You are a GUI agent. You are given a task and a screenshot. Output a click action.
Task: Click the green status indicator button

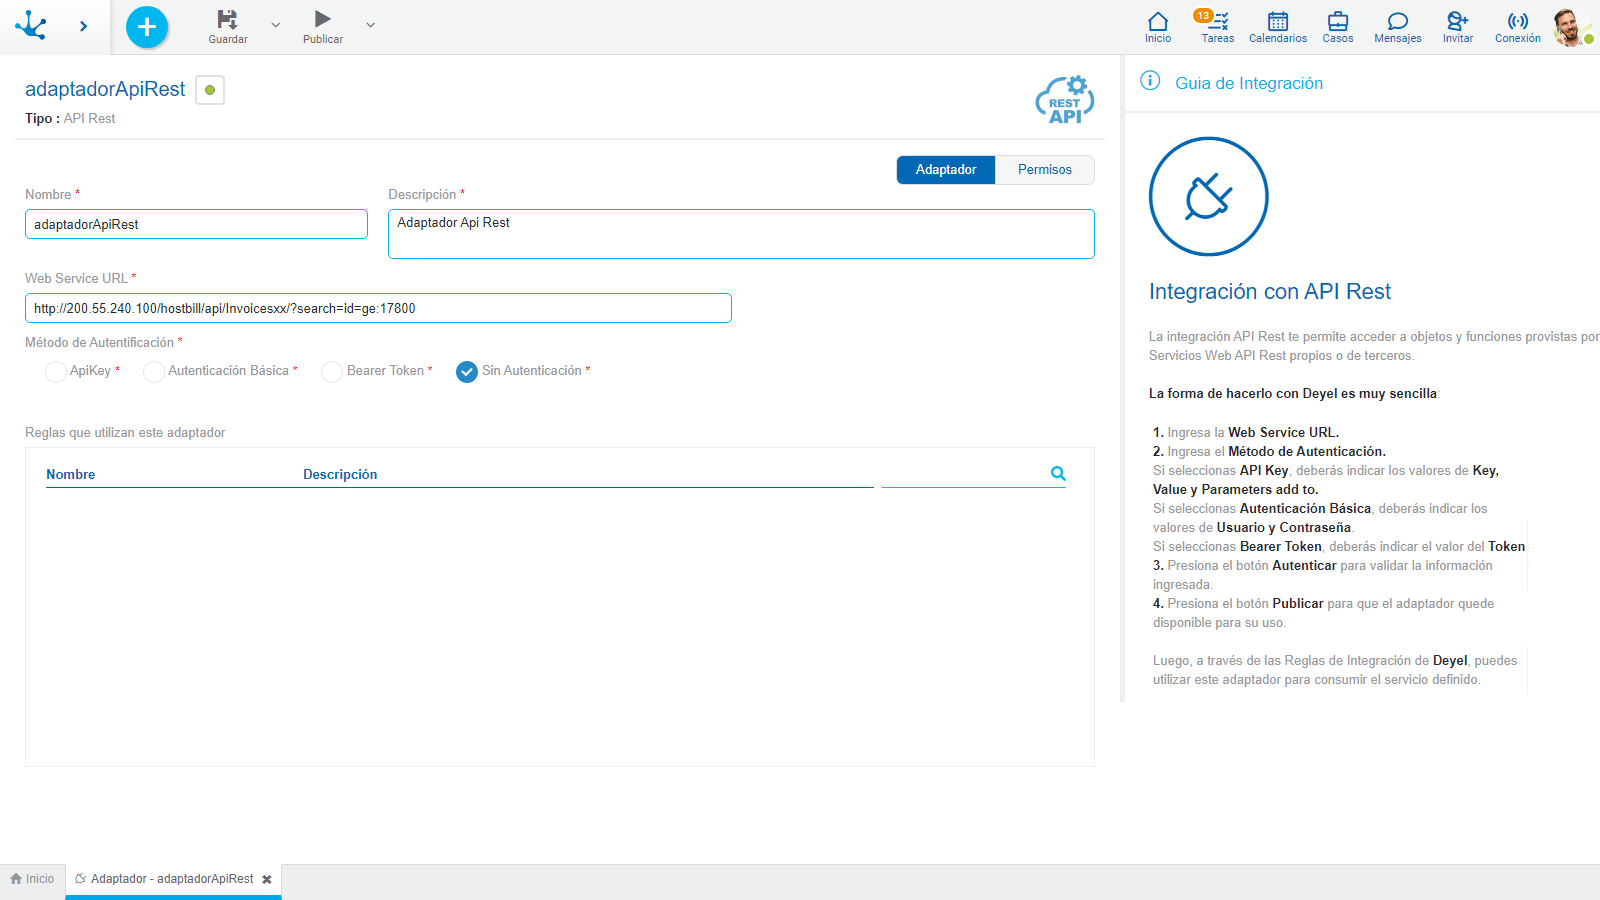coord(210,90)
